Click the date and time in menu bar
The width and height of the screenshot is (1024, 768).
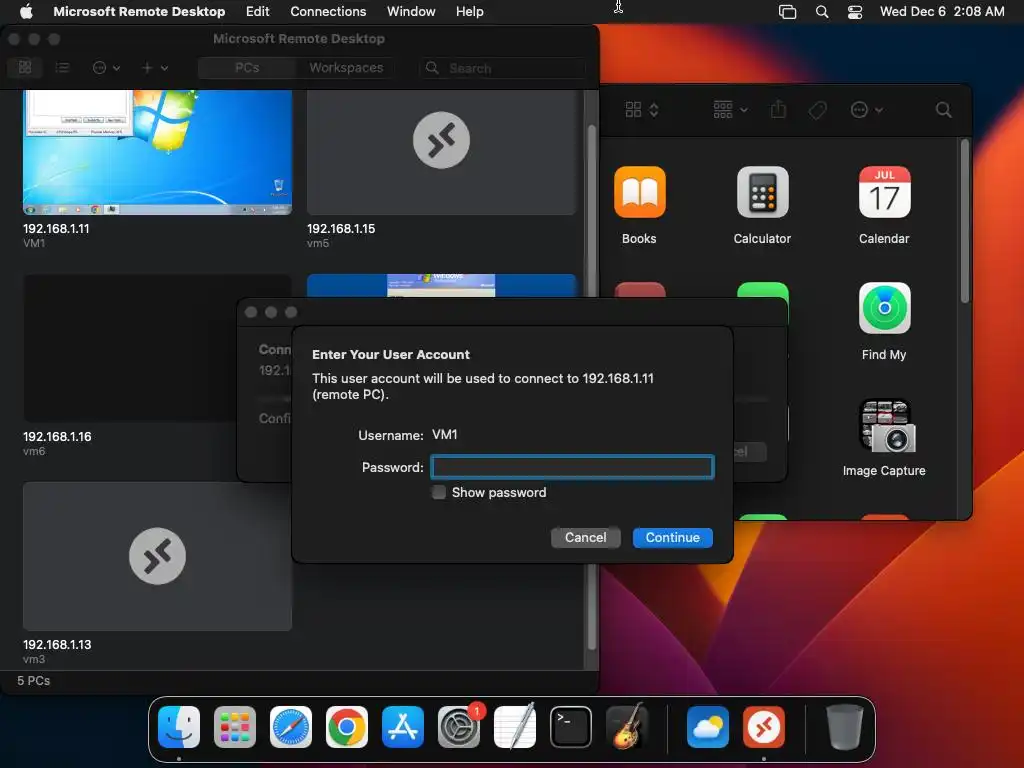942,11
